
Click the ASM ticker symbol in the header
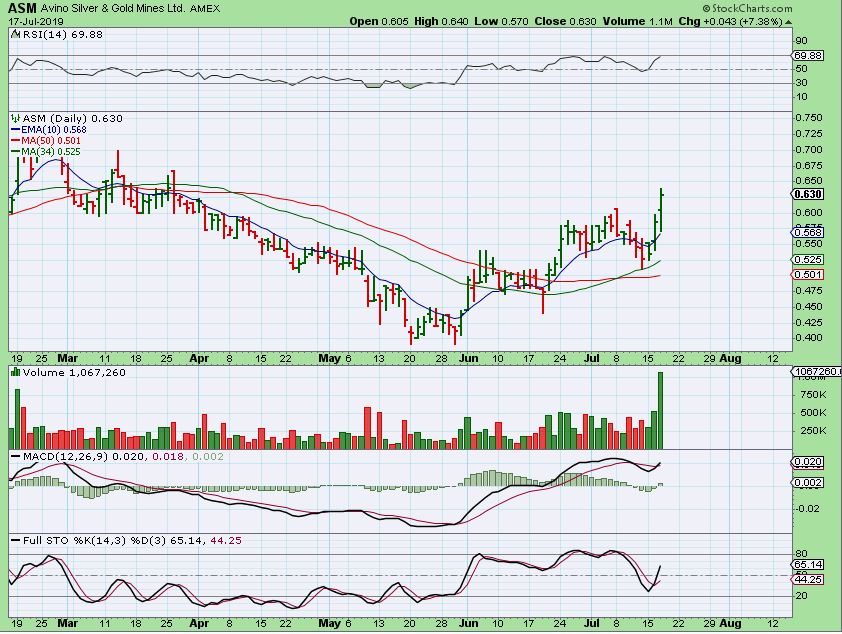[x=24, y=8]
